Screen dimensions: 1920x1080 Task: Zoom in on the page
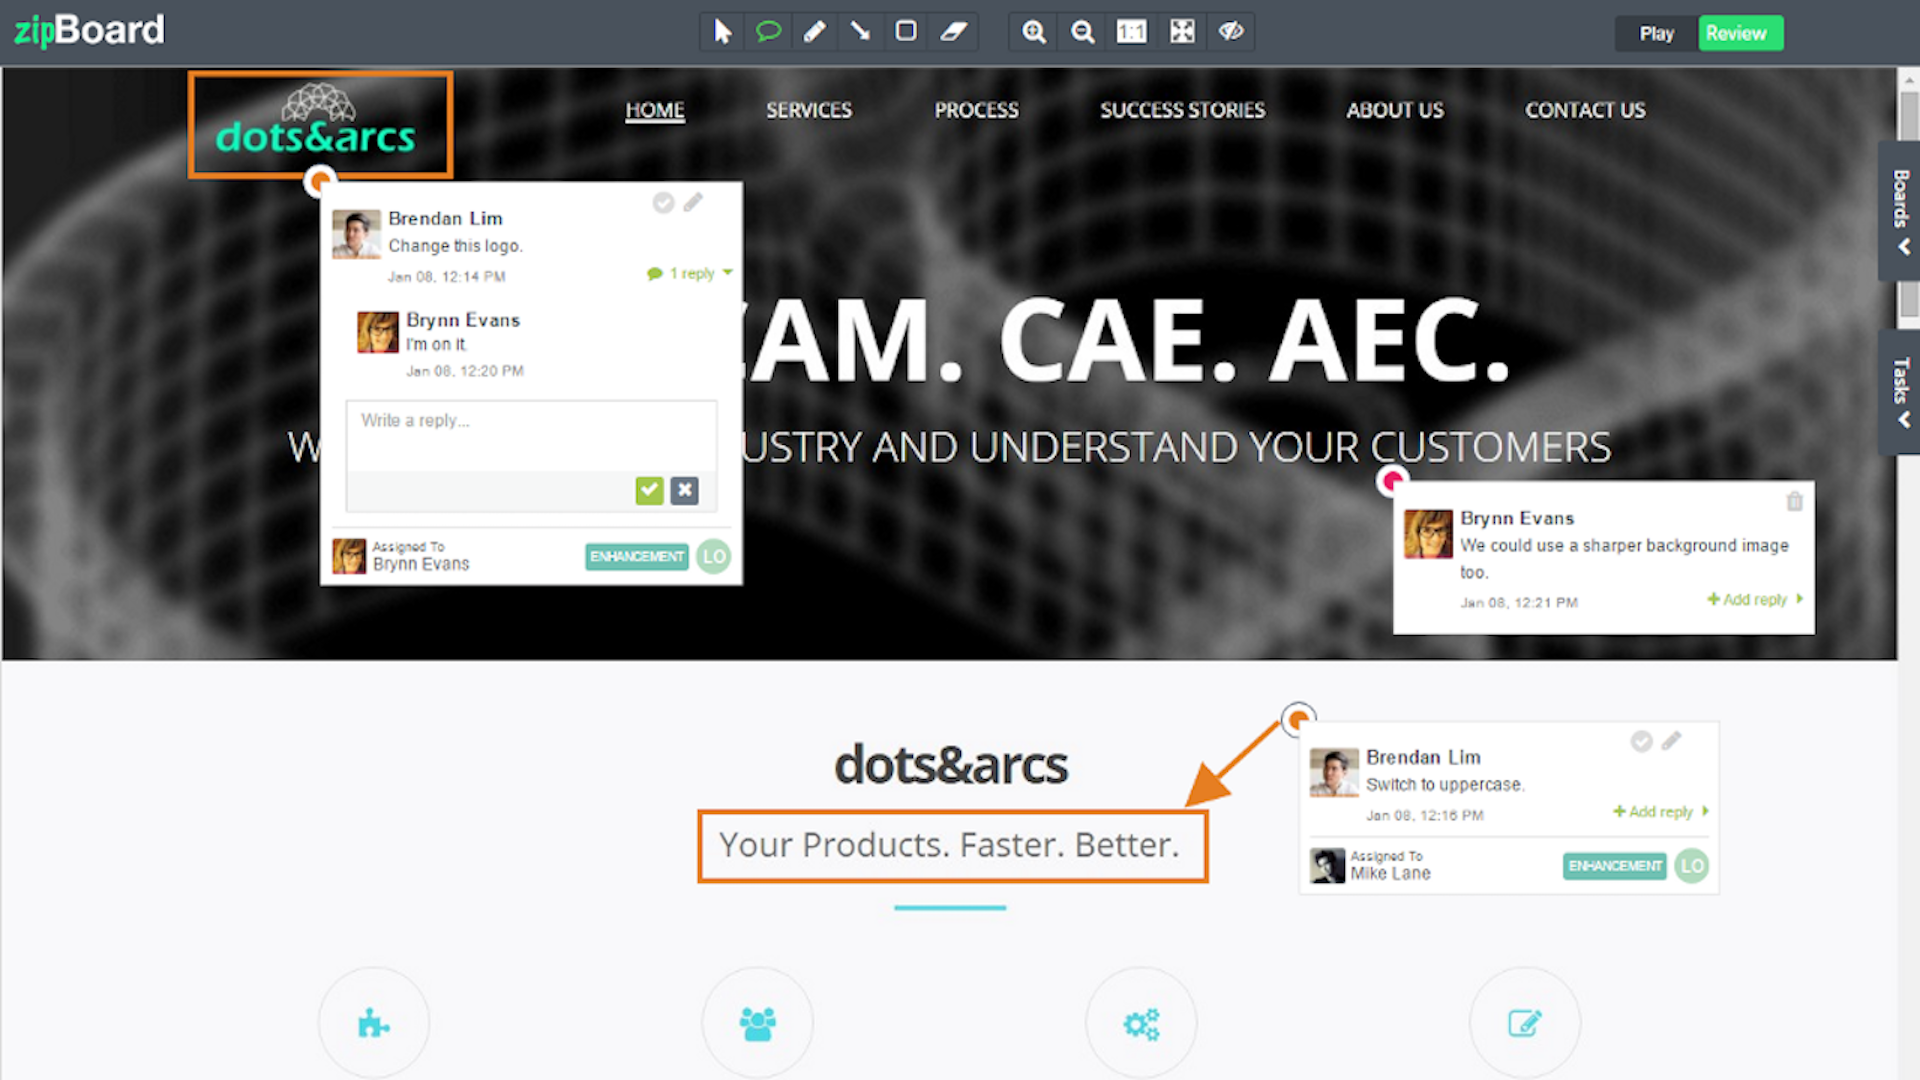pyautogui.click(x=1032, y=31)
